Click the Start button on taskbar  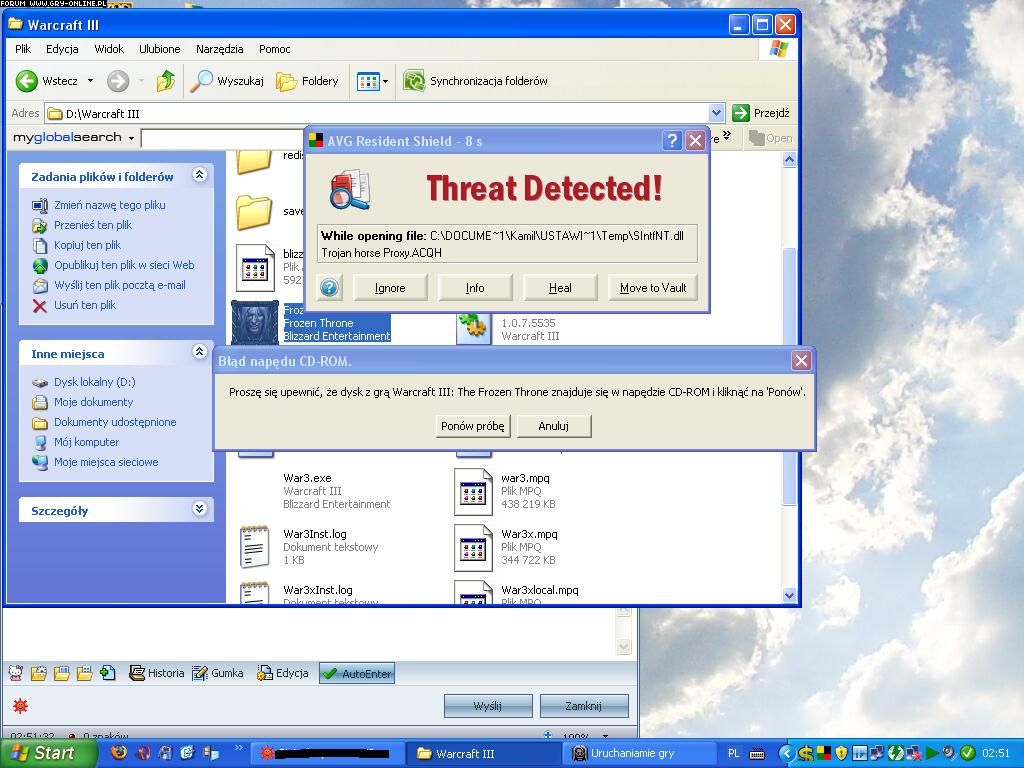[48, 753]
